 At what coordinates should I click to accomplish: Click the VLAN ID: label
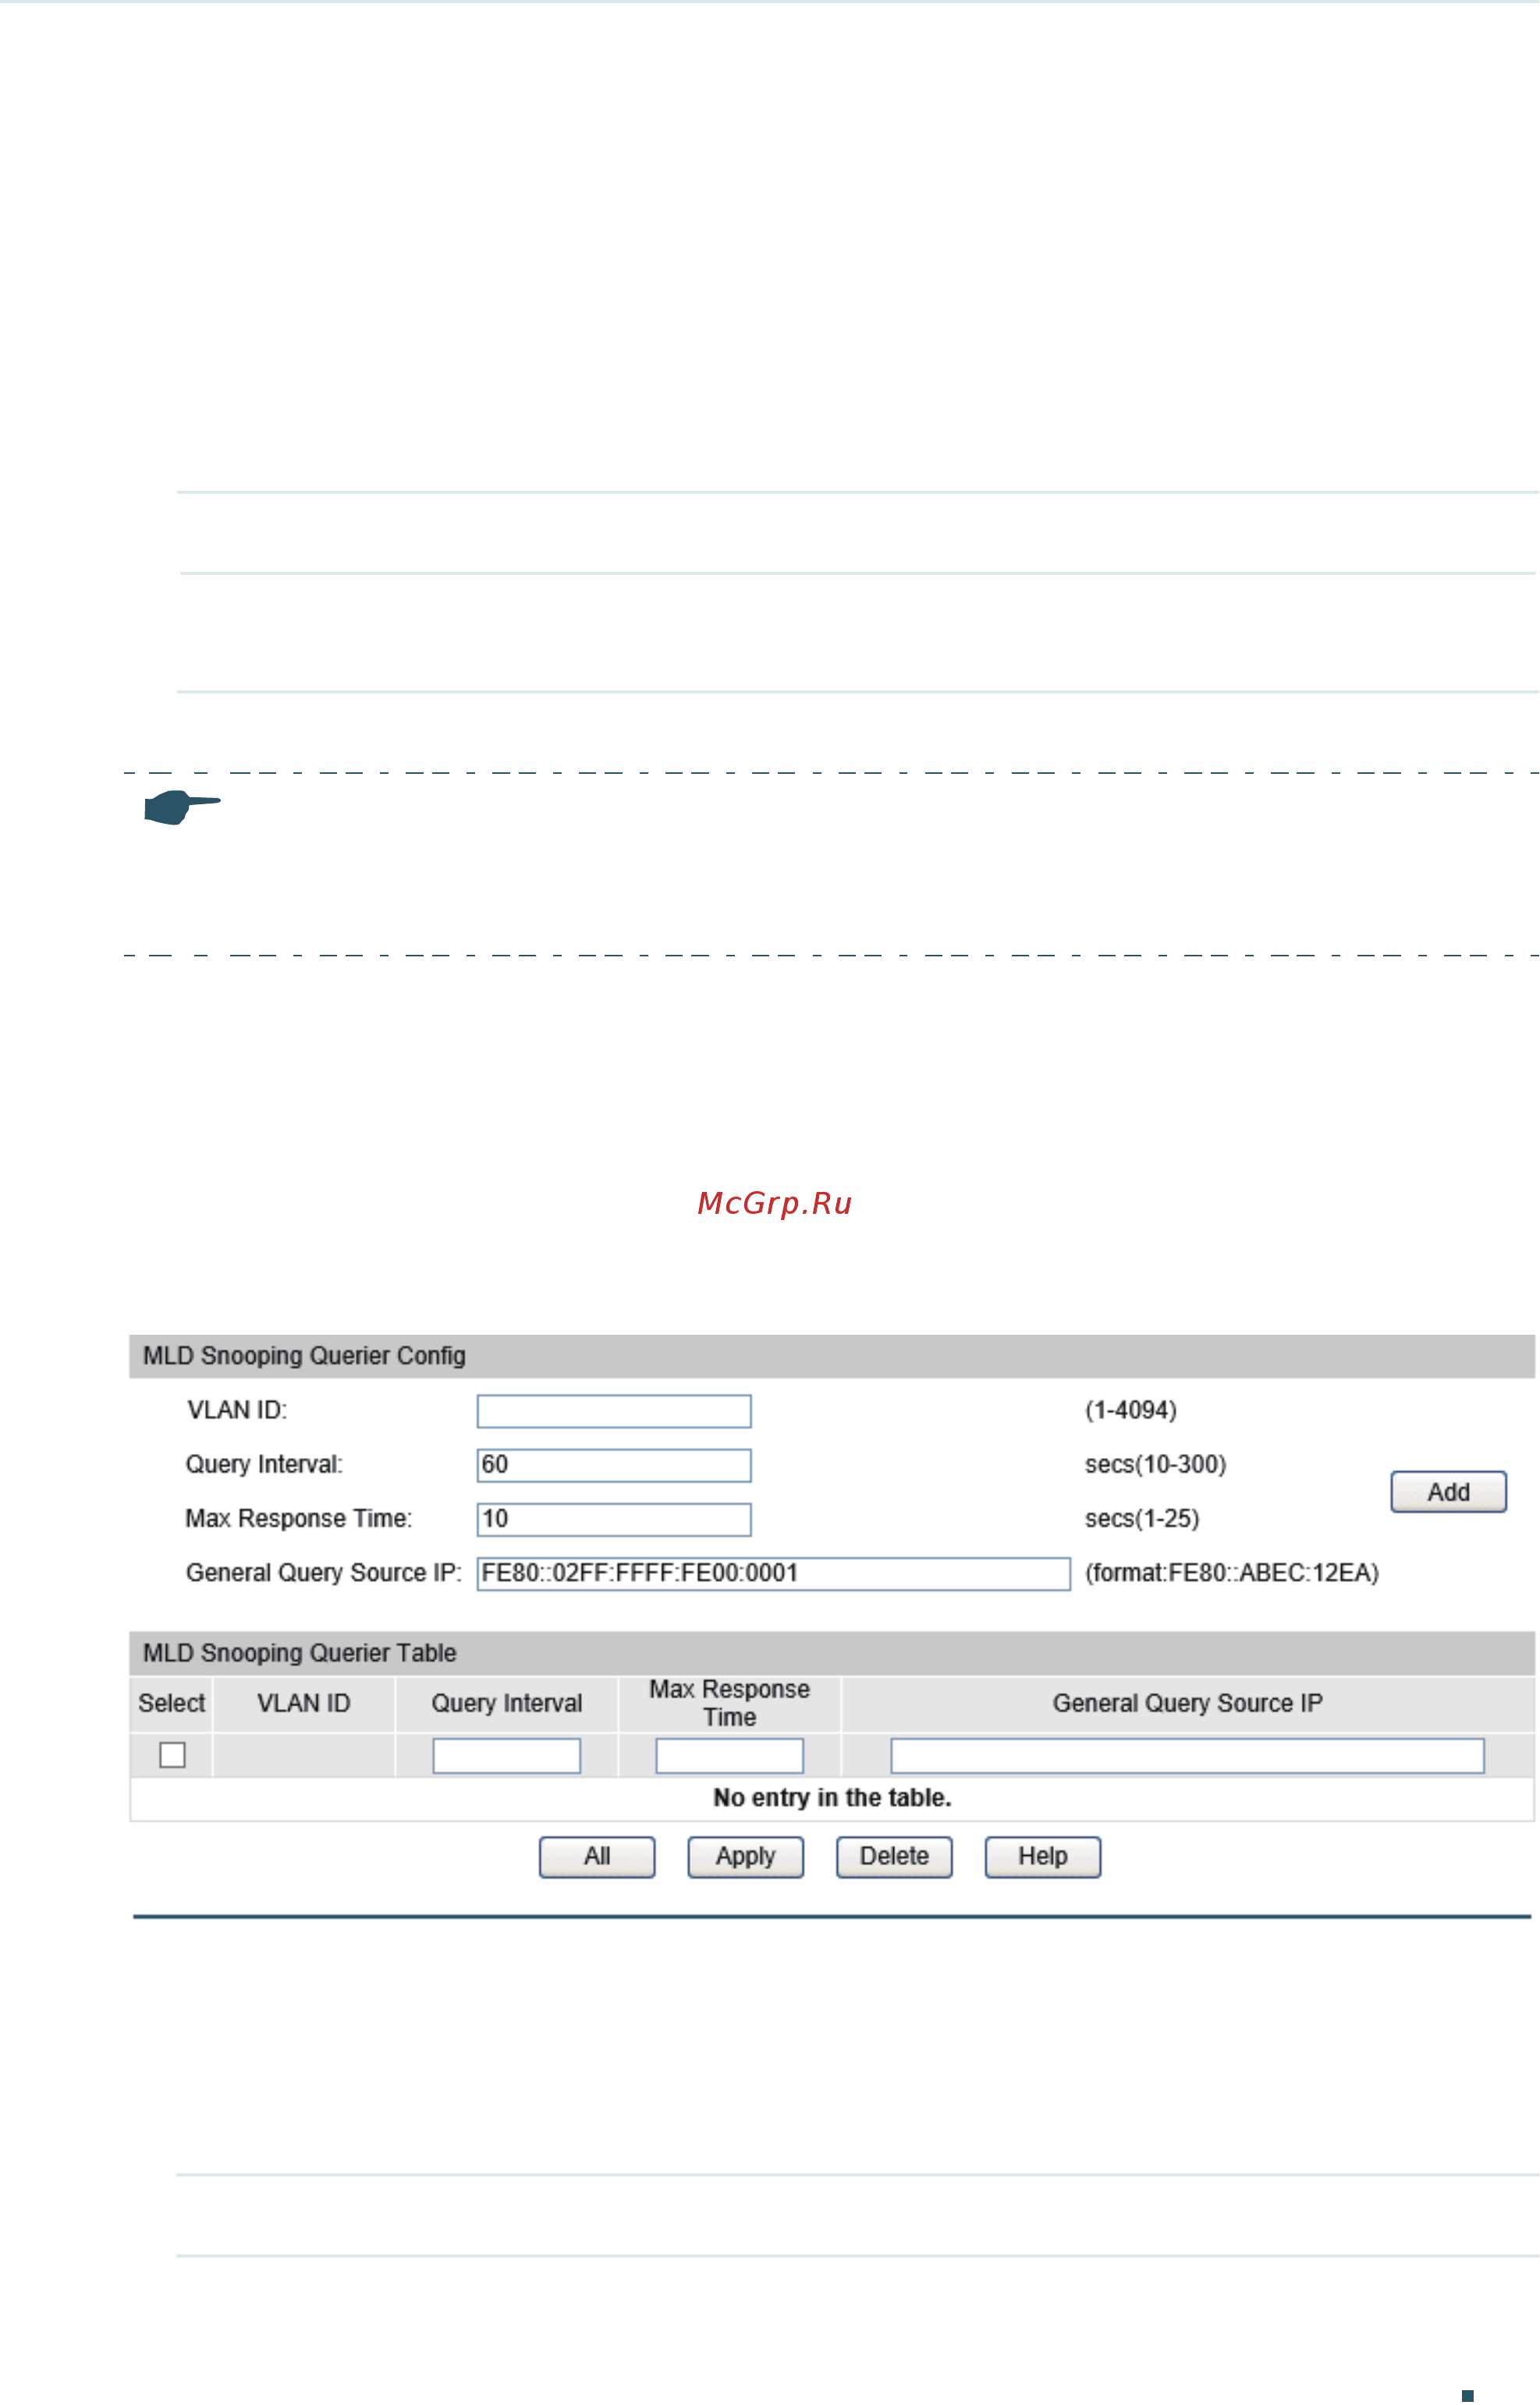tap(237, 1411)
